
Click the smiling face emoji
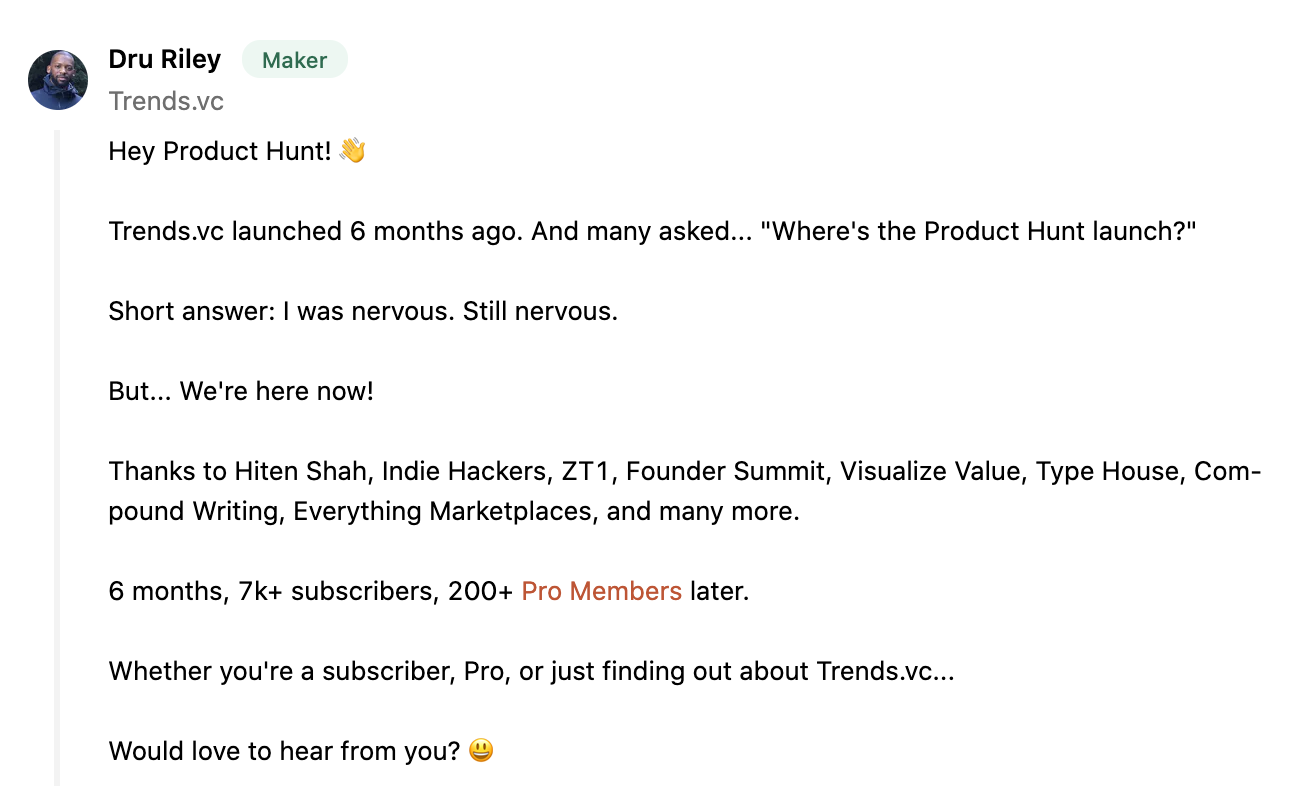(481, 751)
